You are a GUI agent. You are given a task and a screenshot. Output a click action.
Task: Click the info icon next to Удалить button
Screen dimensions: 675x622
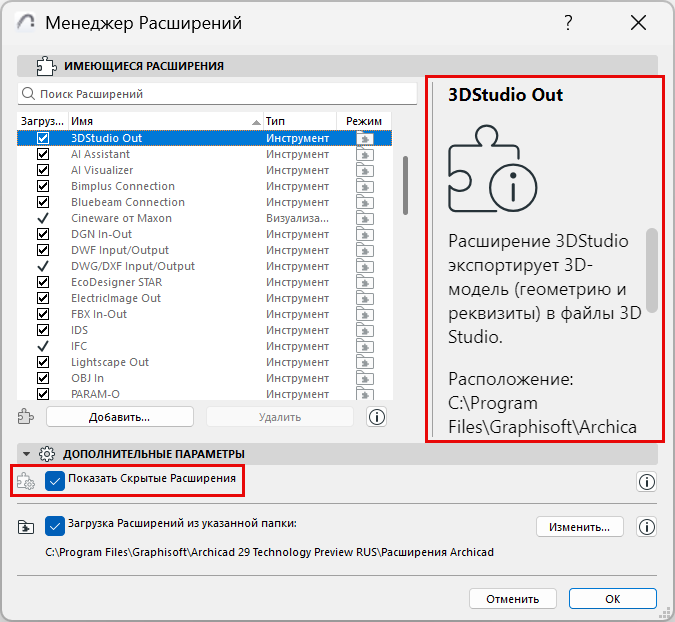[x=377, y=417]
